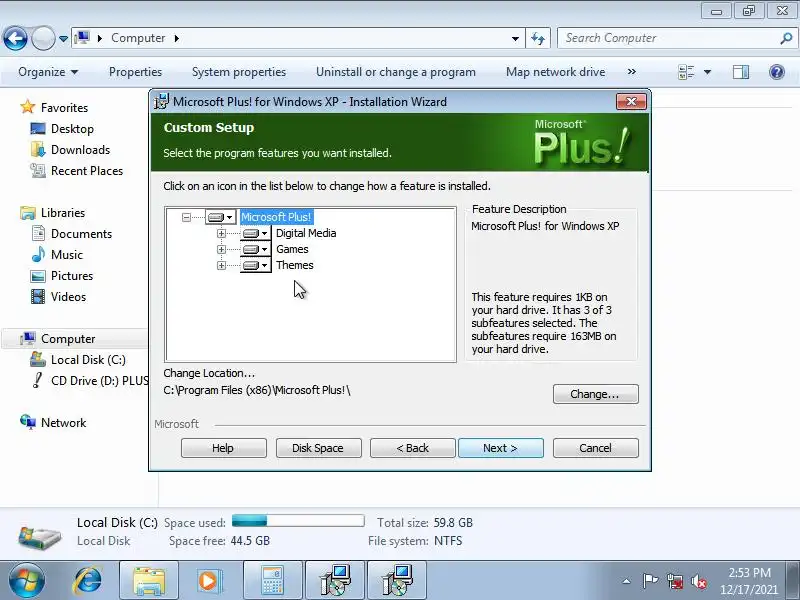Click the Explorer Forward arrow button

(x=43, y=38)
